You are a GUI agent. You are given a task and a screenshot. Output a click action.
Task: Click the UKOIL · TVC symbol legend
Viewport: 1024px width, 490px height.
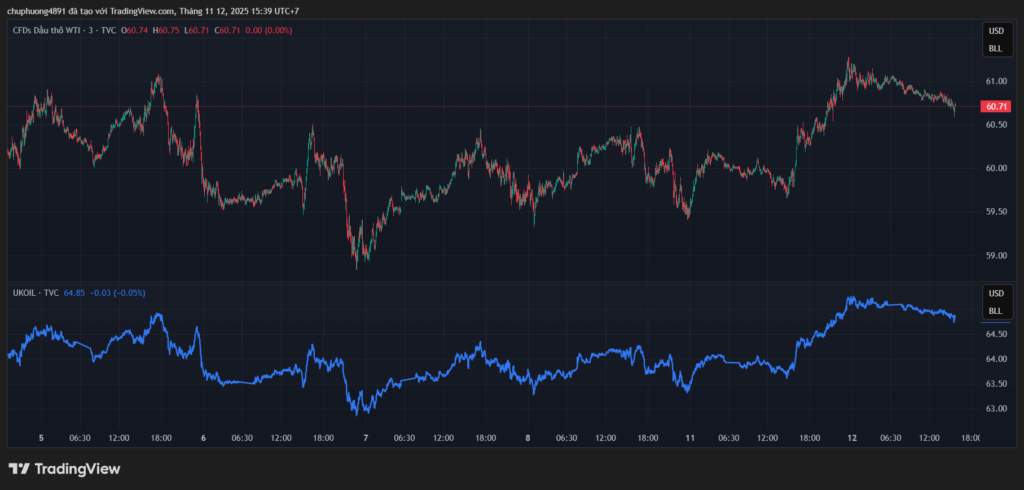tap(36, 293)
